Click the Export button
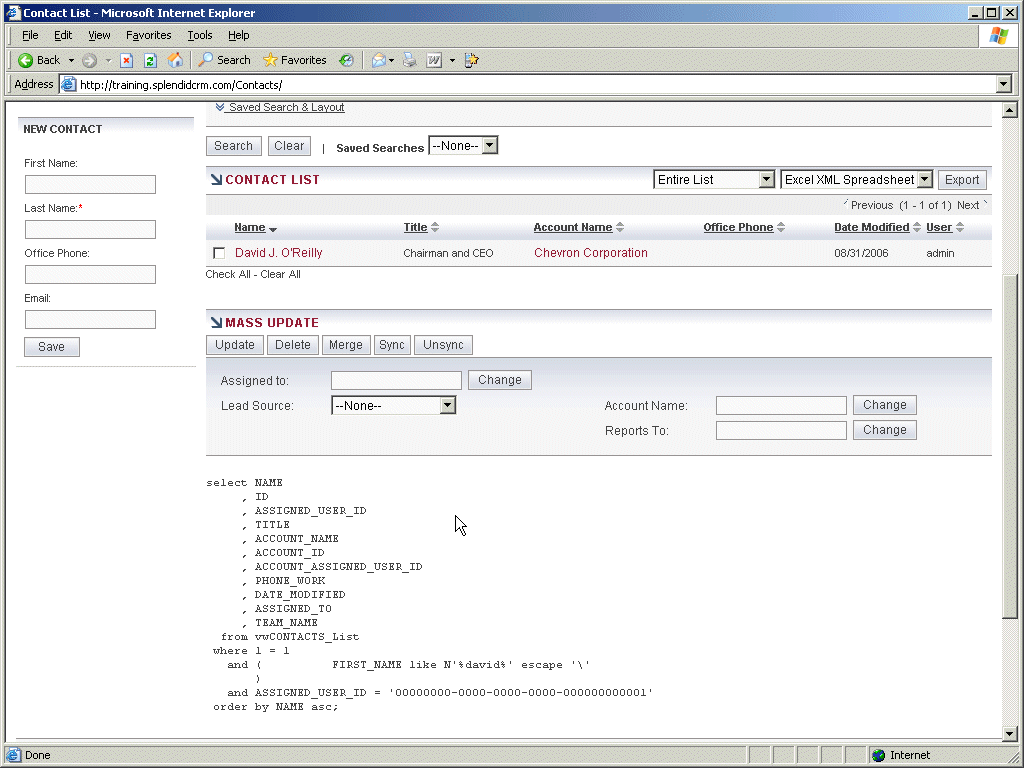This screenshot has width=1024, height=768. pyautogui.click(x=962, y=180)
